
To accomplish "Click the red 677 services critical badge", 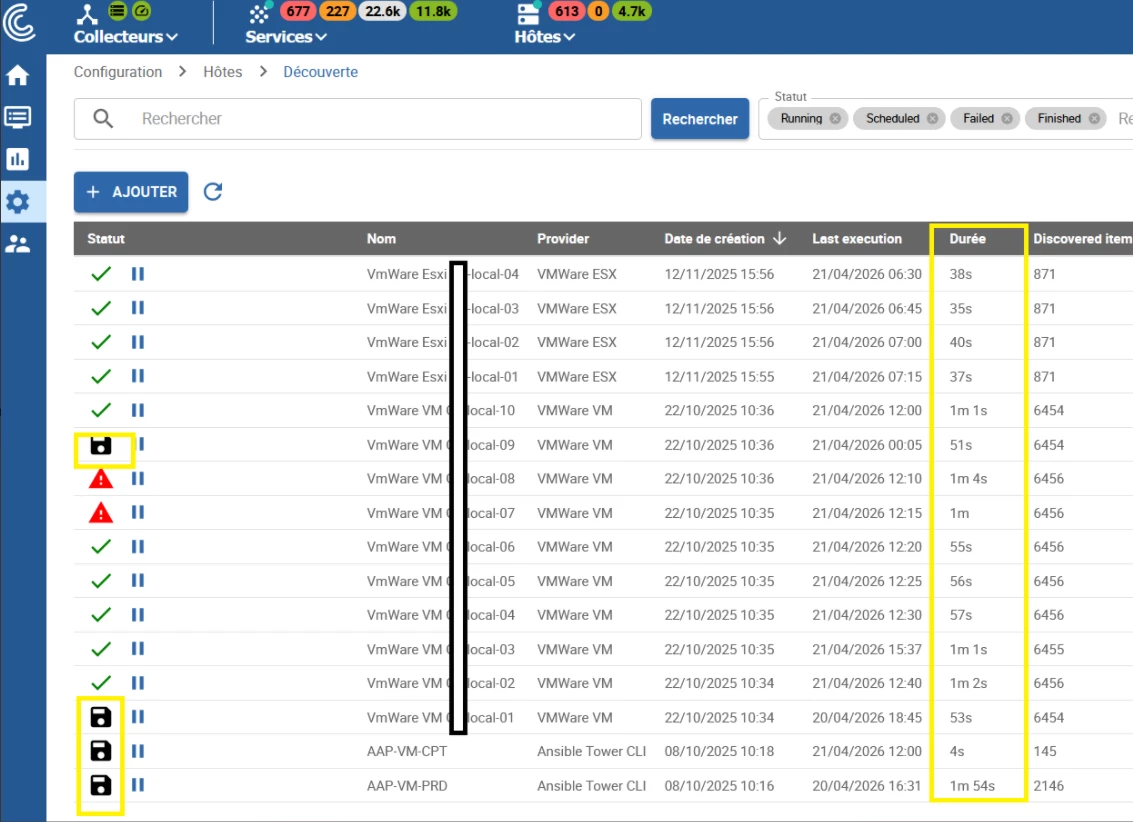I will (x=298, y=11).
